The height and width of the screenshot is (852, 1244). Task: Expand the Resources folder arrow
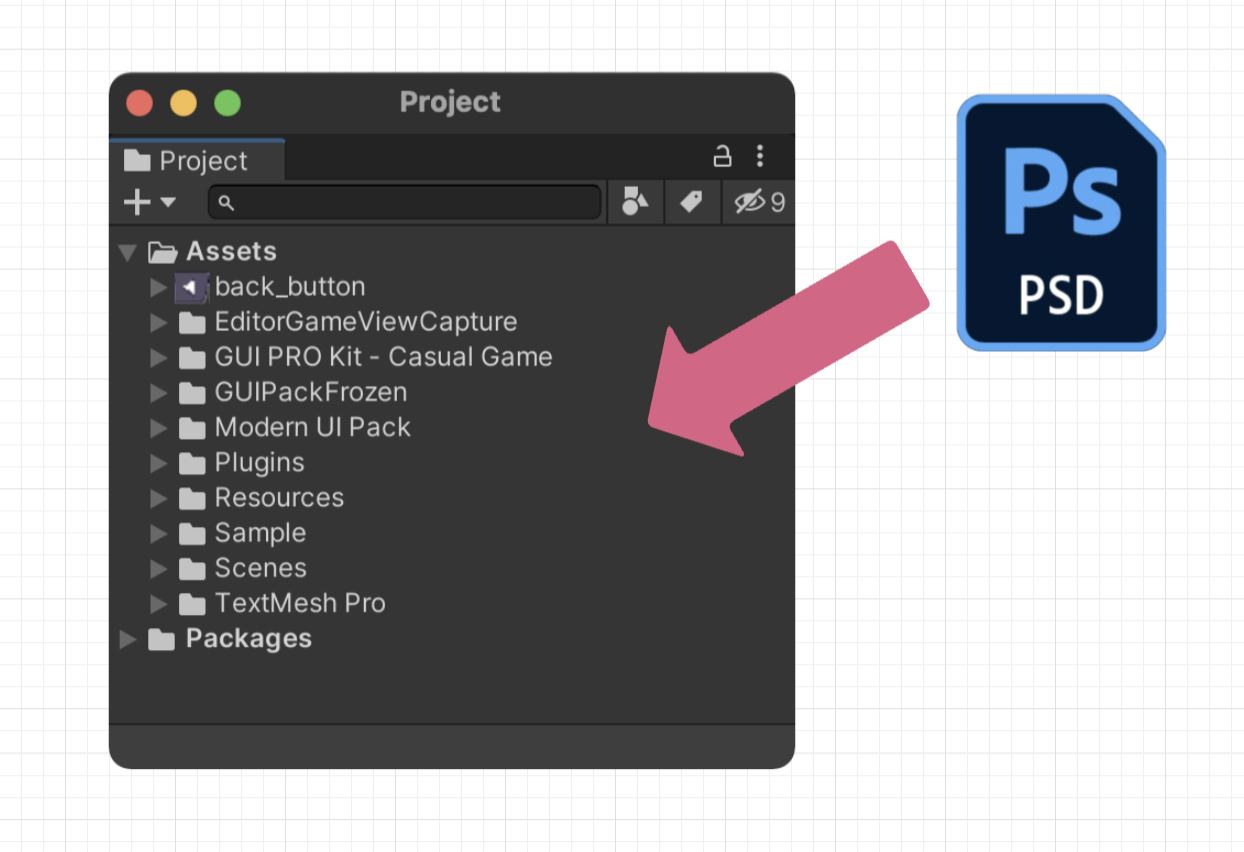tap(158, 498)
